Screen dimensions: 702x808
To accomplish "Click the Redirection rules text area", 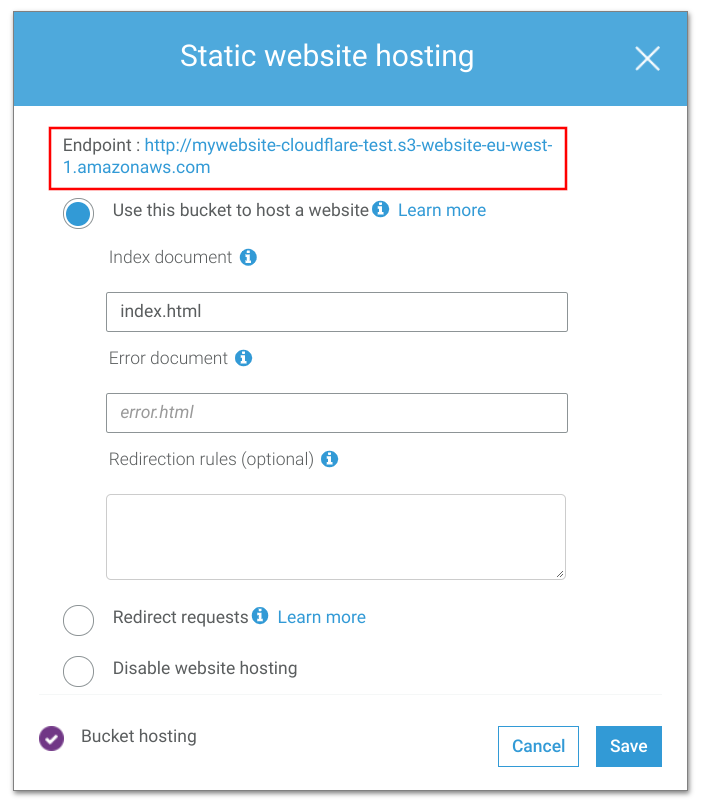I will click(x=335, y=536).
